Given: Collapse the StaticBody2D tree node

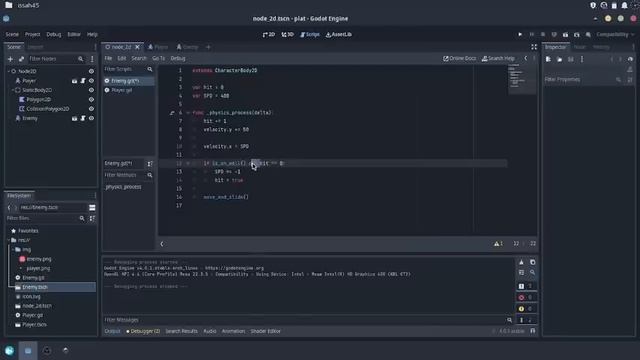Looking at the screenshot, I should (13, 90).
